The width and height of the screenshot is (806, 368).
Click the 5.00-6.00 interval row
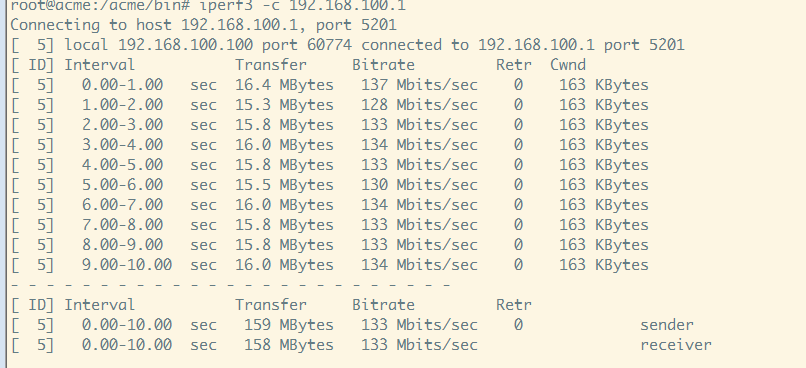click(329, 185)
